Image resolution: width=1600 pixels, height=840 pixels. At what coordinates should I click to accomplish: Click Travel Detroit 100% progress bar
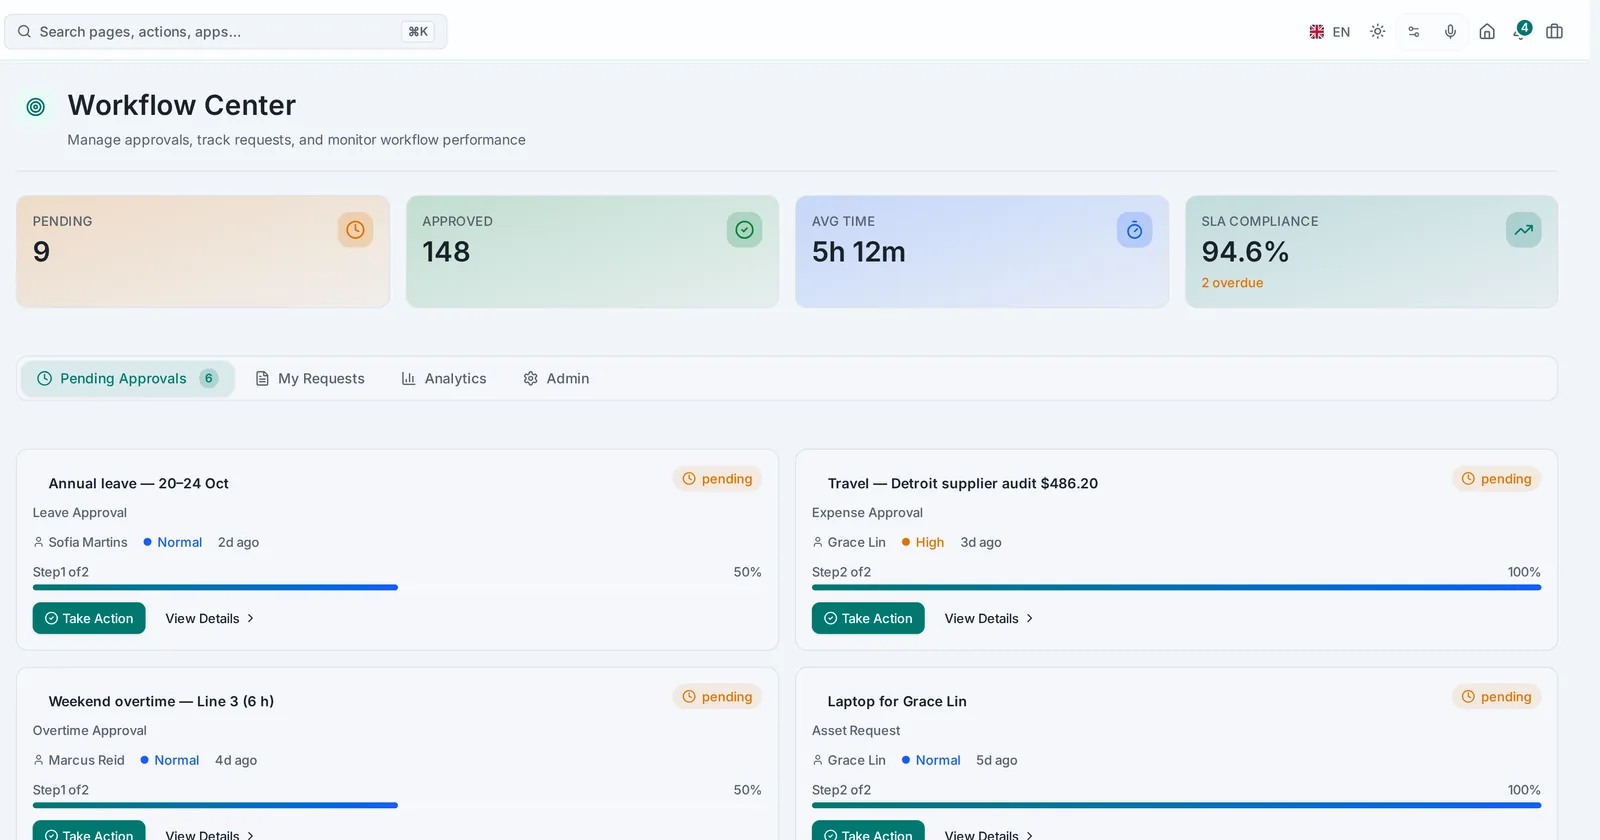tap(1176, 588)
